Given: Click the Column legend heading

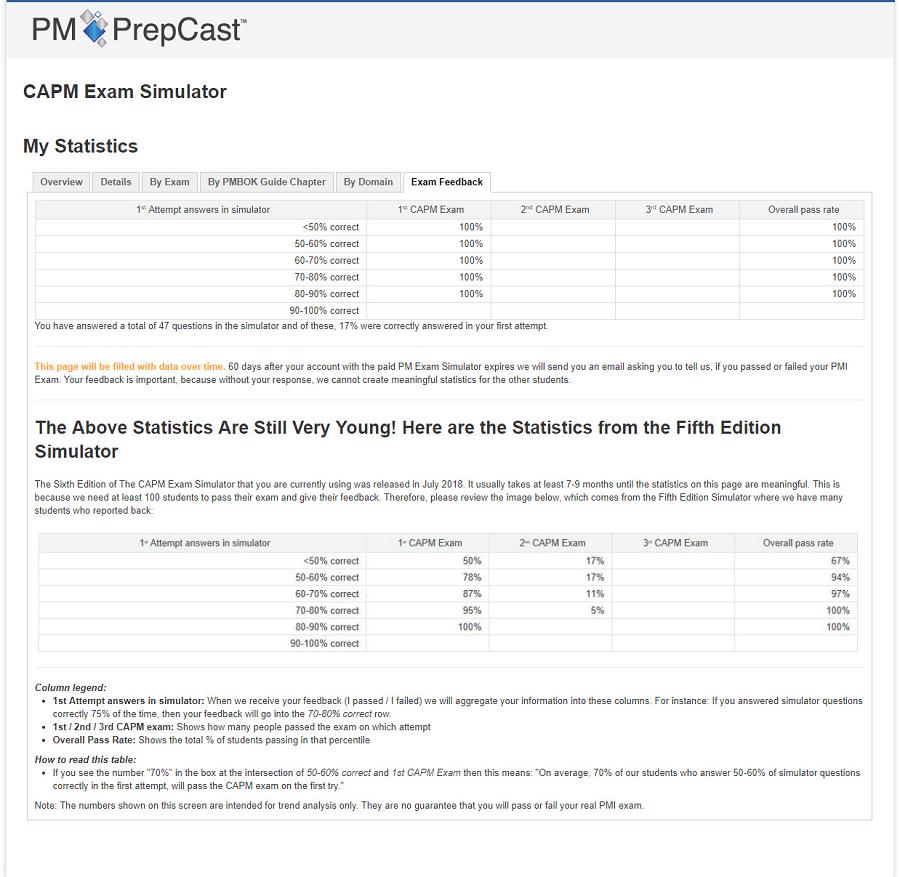Looking at the screenshot, I should (70, 688).
